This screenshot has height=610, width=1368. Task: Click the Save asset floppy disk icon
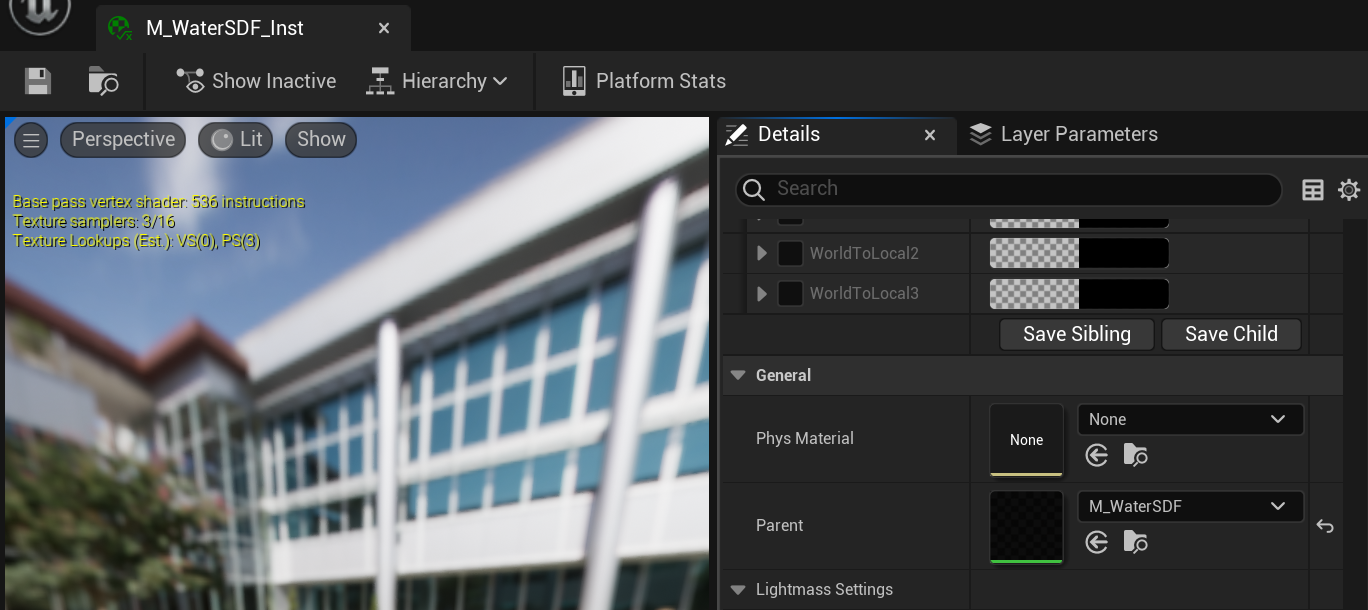[38, 81]
